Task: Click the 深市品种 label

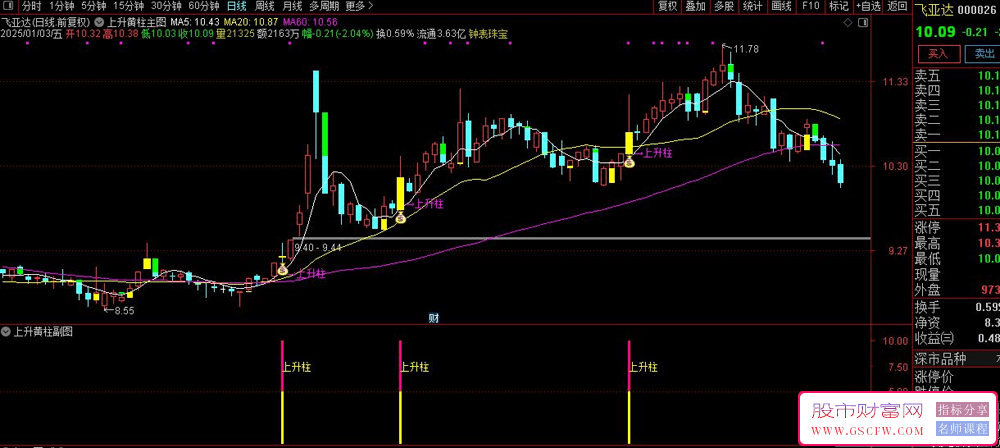Action: tap(940, 357)
